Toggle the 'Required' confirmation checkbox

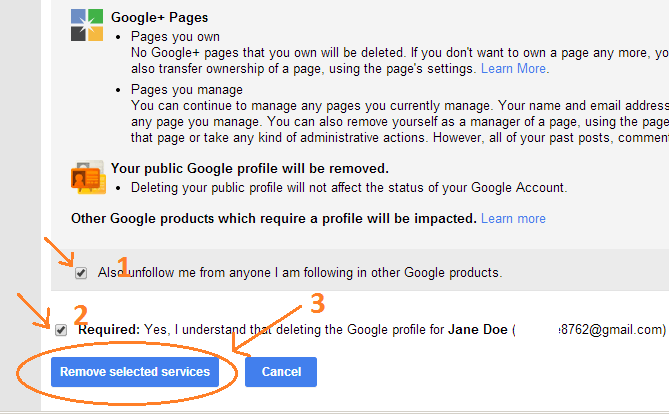(x=61, y=330)
